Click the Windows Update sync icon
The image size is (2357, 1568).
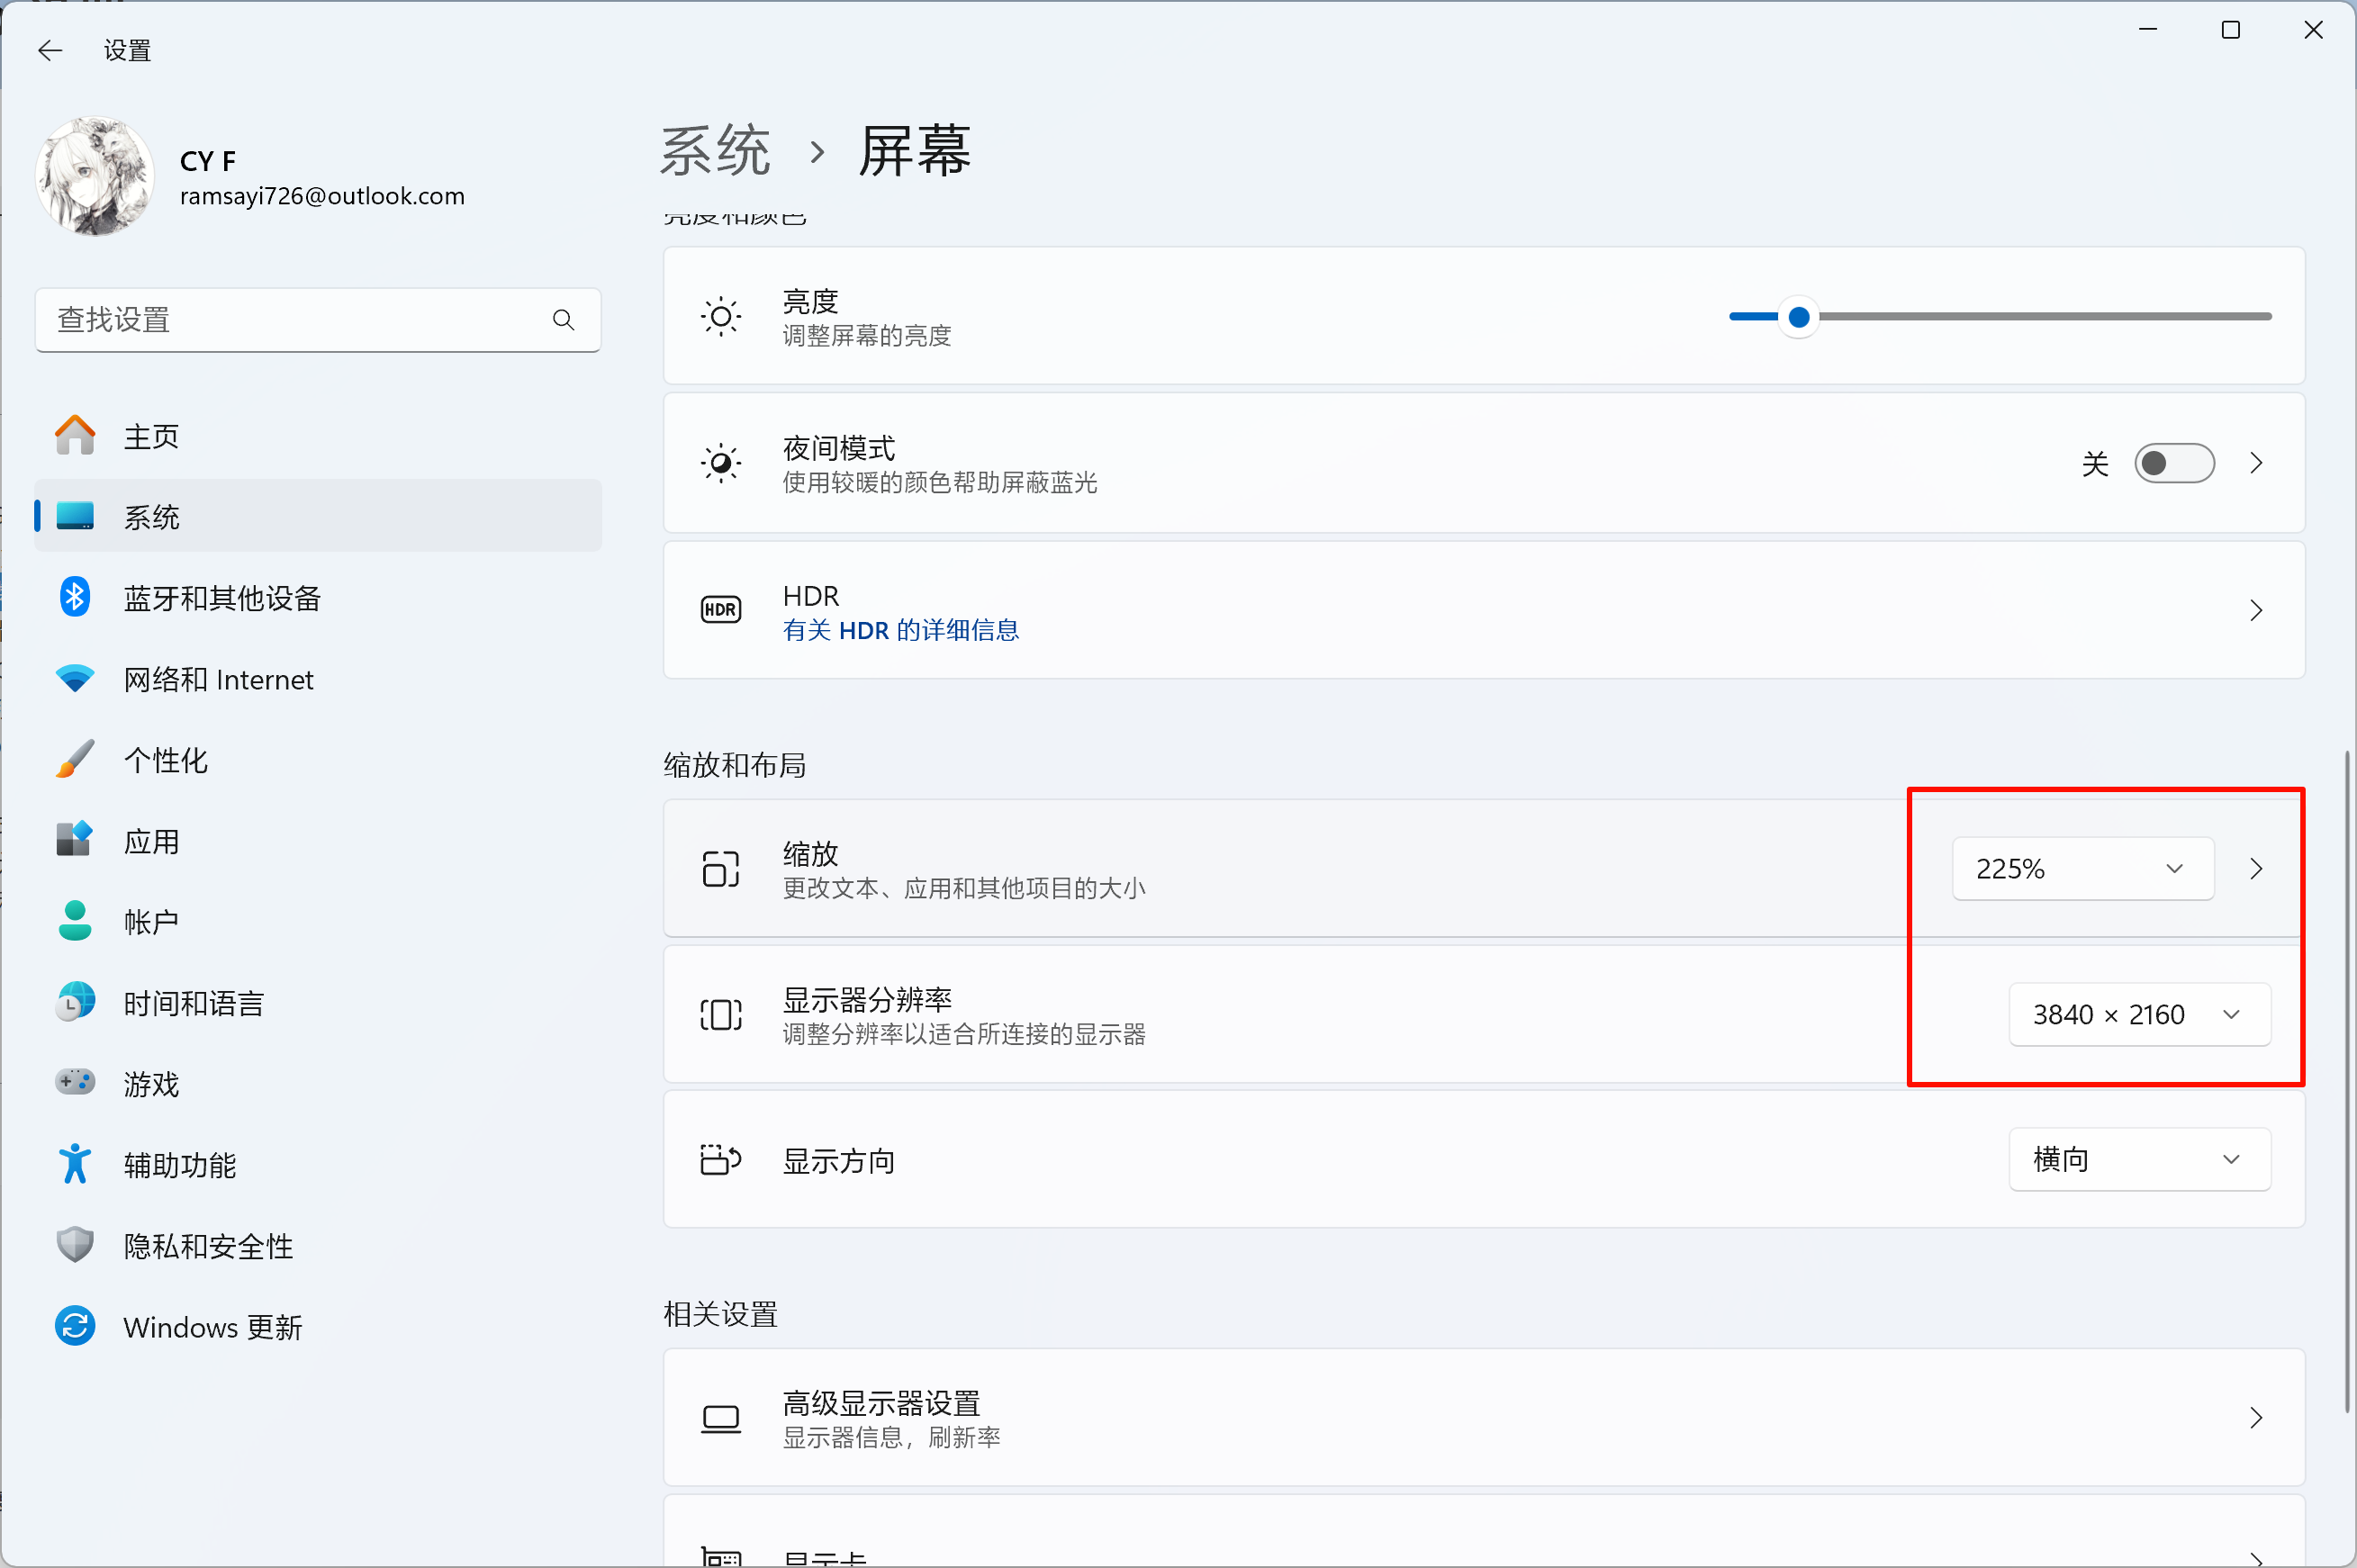point(75,1327)
